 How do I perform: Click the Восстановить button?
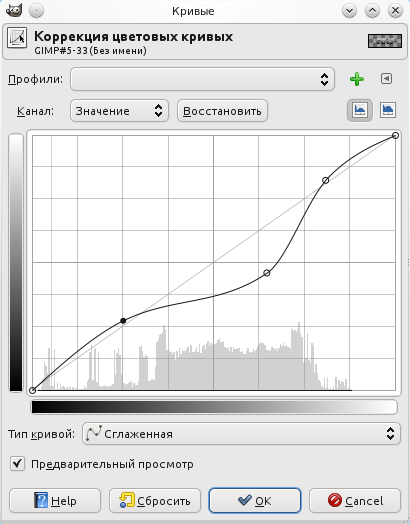point(222,111)
